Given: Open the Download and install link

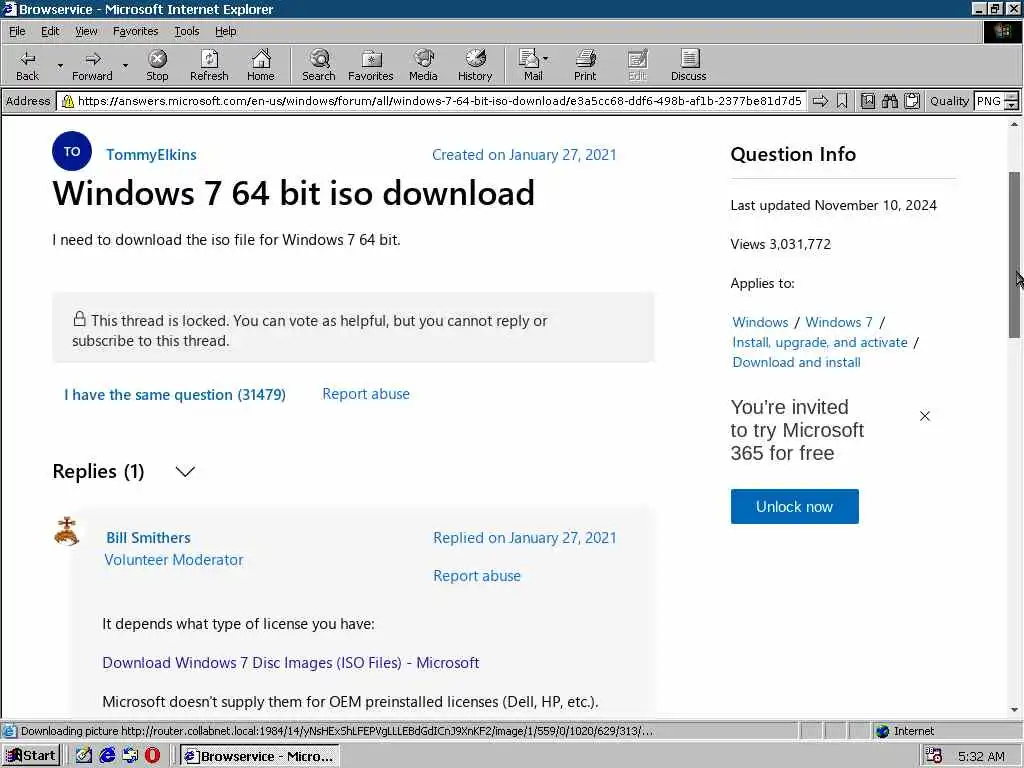Looking at the screenshot, I should 796,362.
